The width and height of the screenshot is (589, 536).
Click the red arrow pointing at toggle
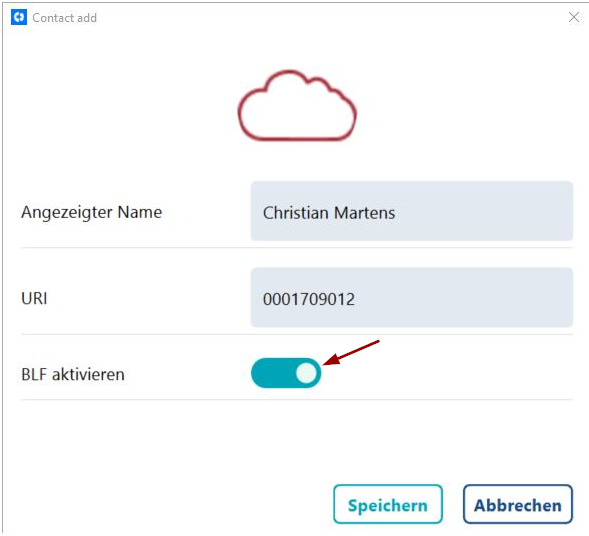tap(351, 353)
